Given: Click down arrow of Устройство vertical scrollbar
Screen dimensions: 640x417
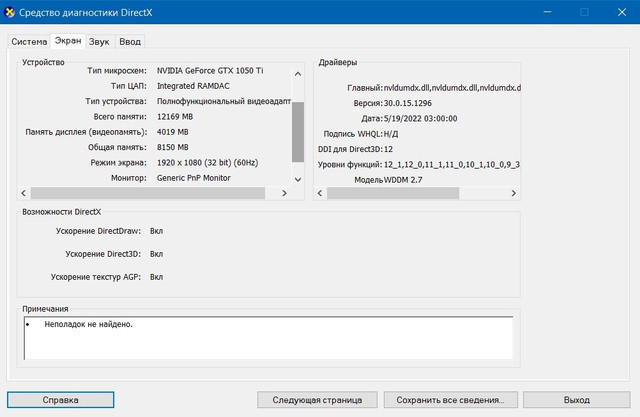Looking at the screenshot, I should [298, 180].
